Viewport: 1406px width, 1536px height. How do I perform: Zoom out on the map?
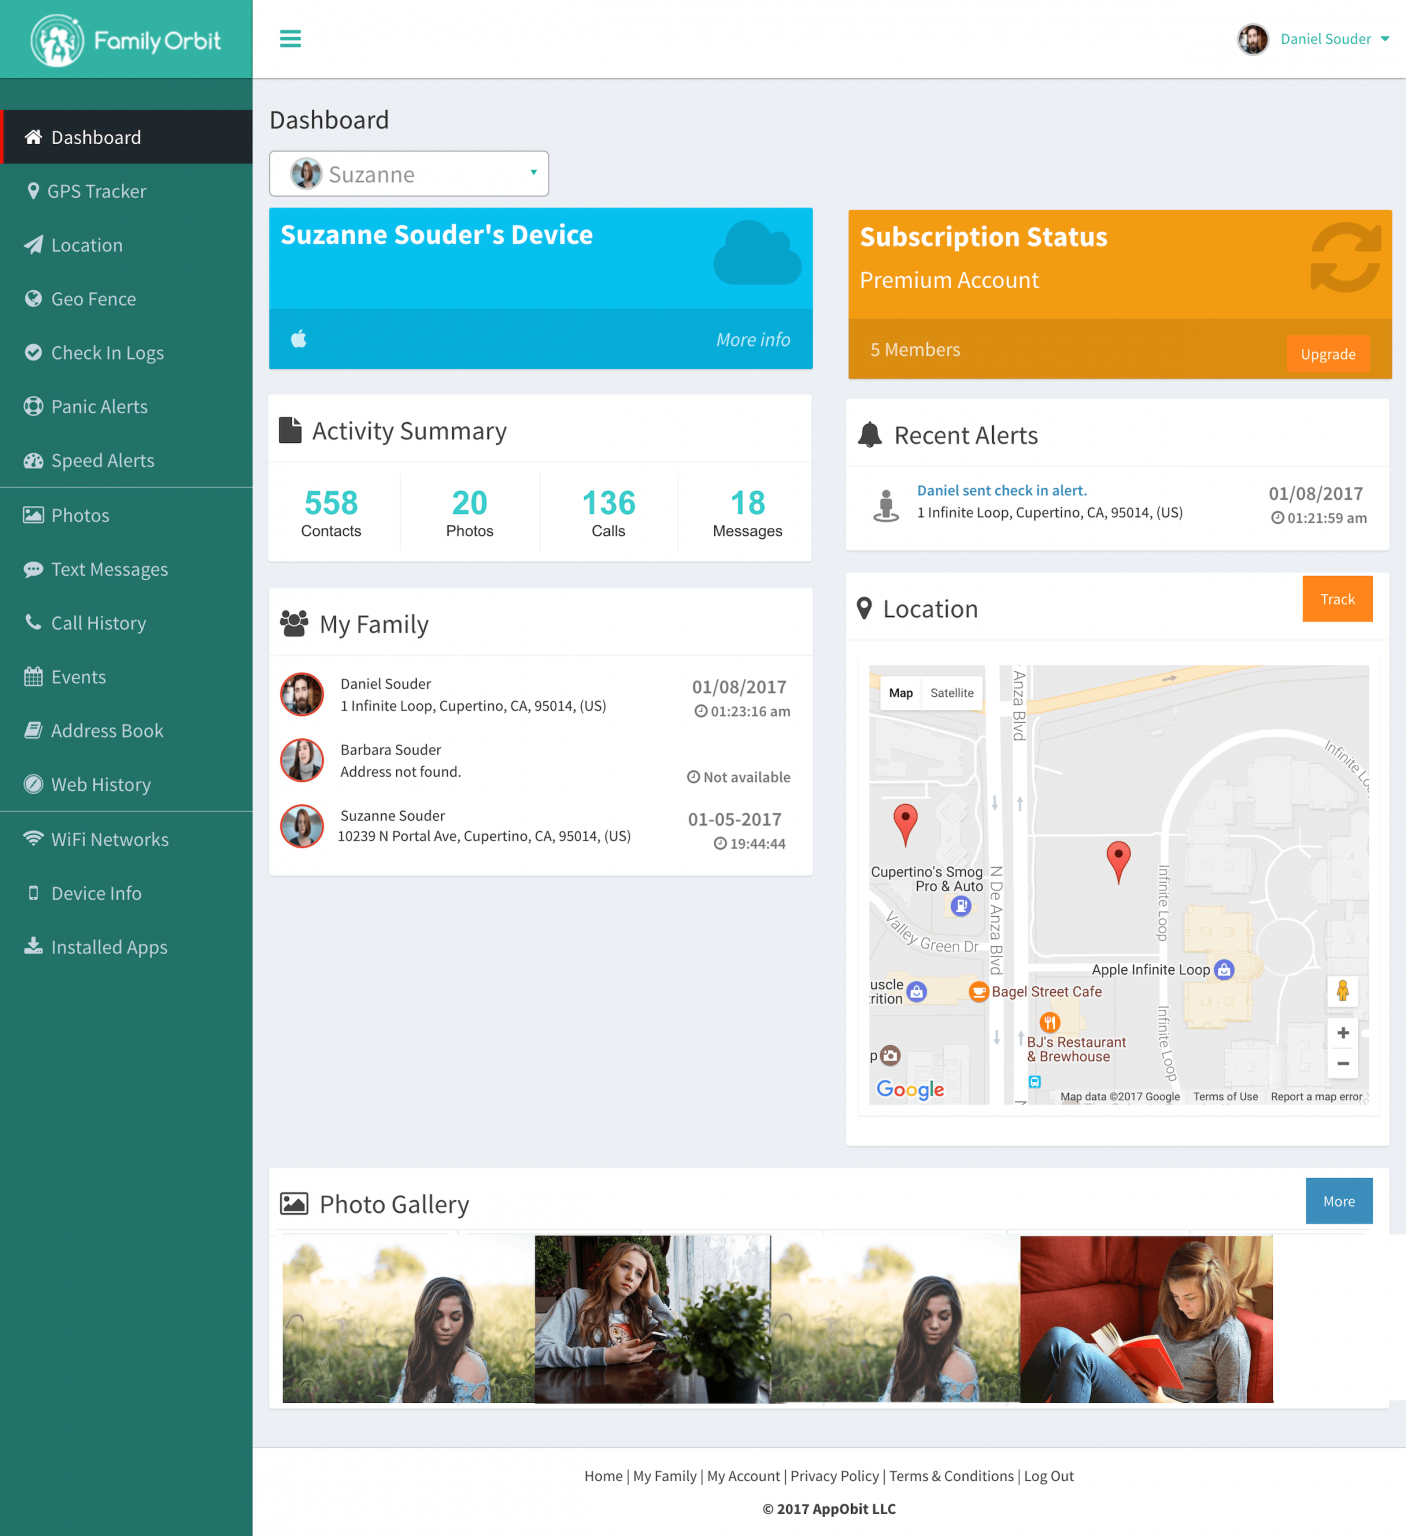tap(1342, 1064)
